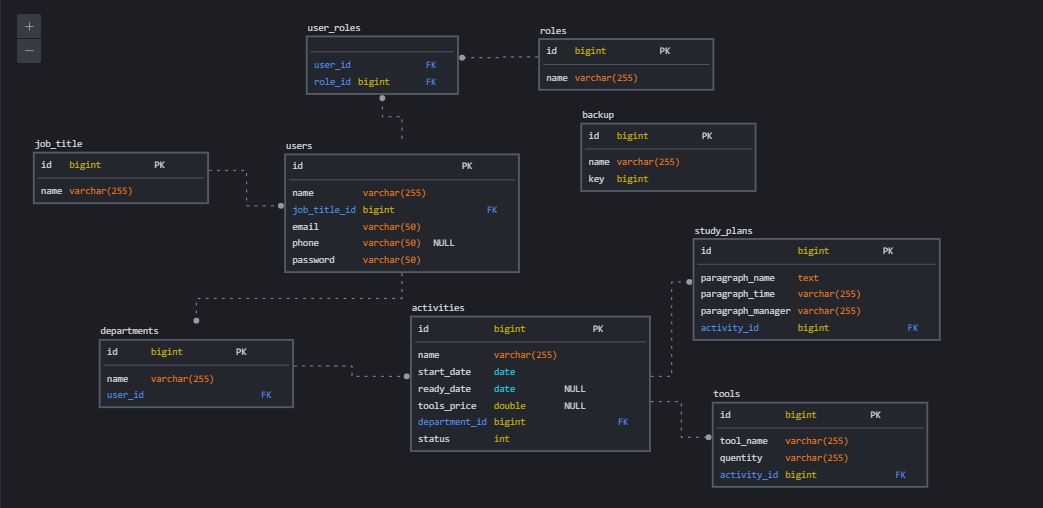
Task: Click the tools table title
Action: tap(726, 394)
